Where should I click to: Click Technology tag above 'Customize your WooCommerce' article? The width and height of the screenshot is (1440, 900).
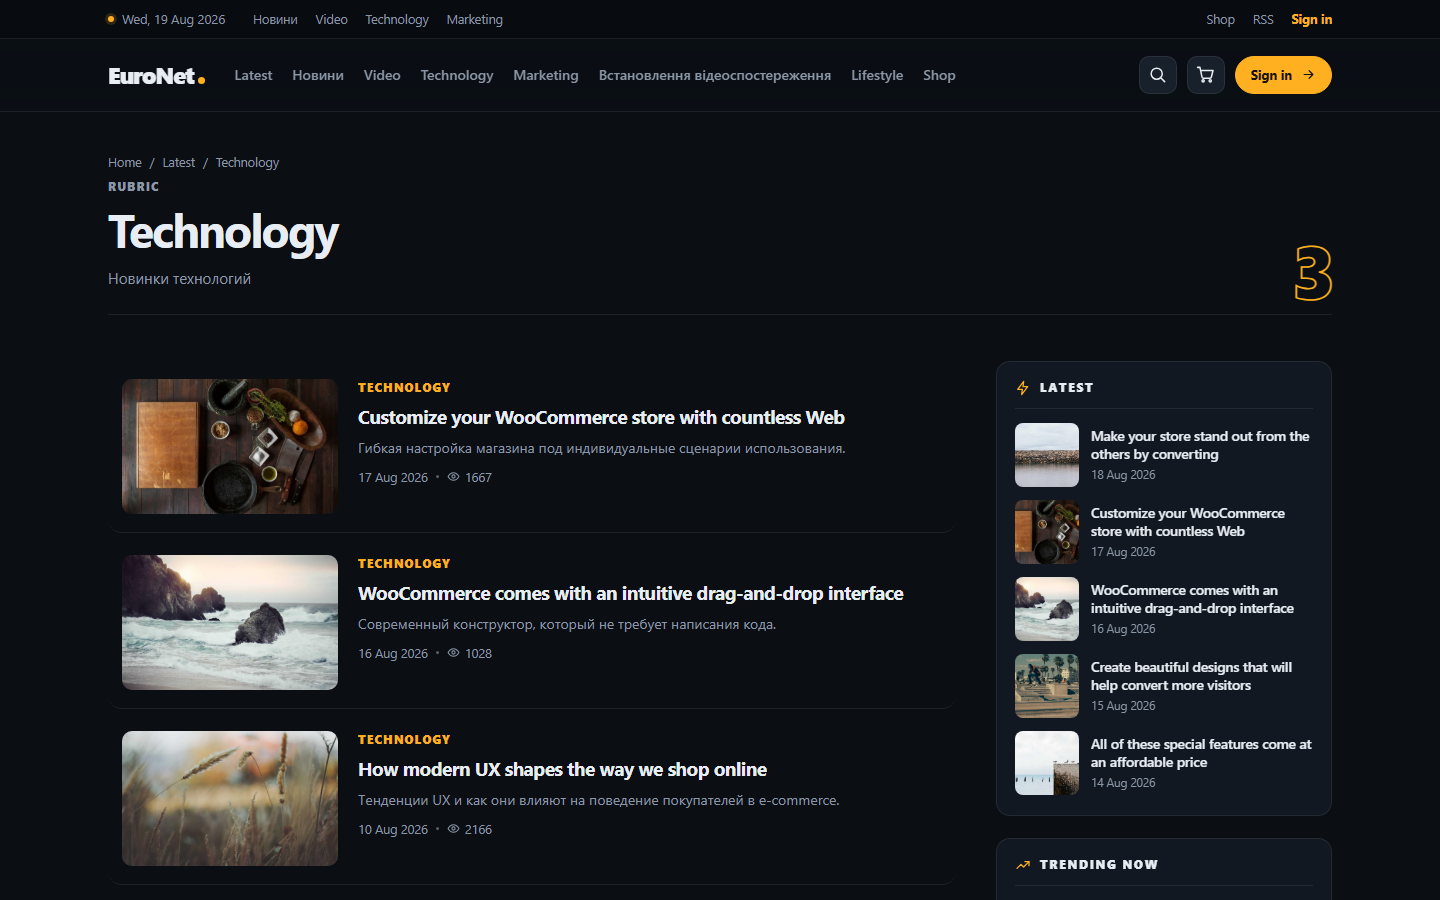404,388
